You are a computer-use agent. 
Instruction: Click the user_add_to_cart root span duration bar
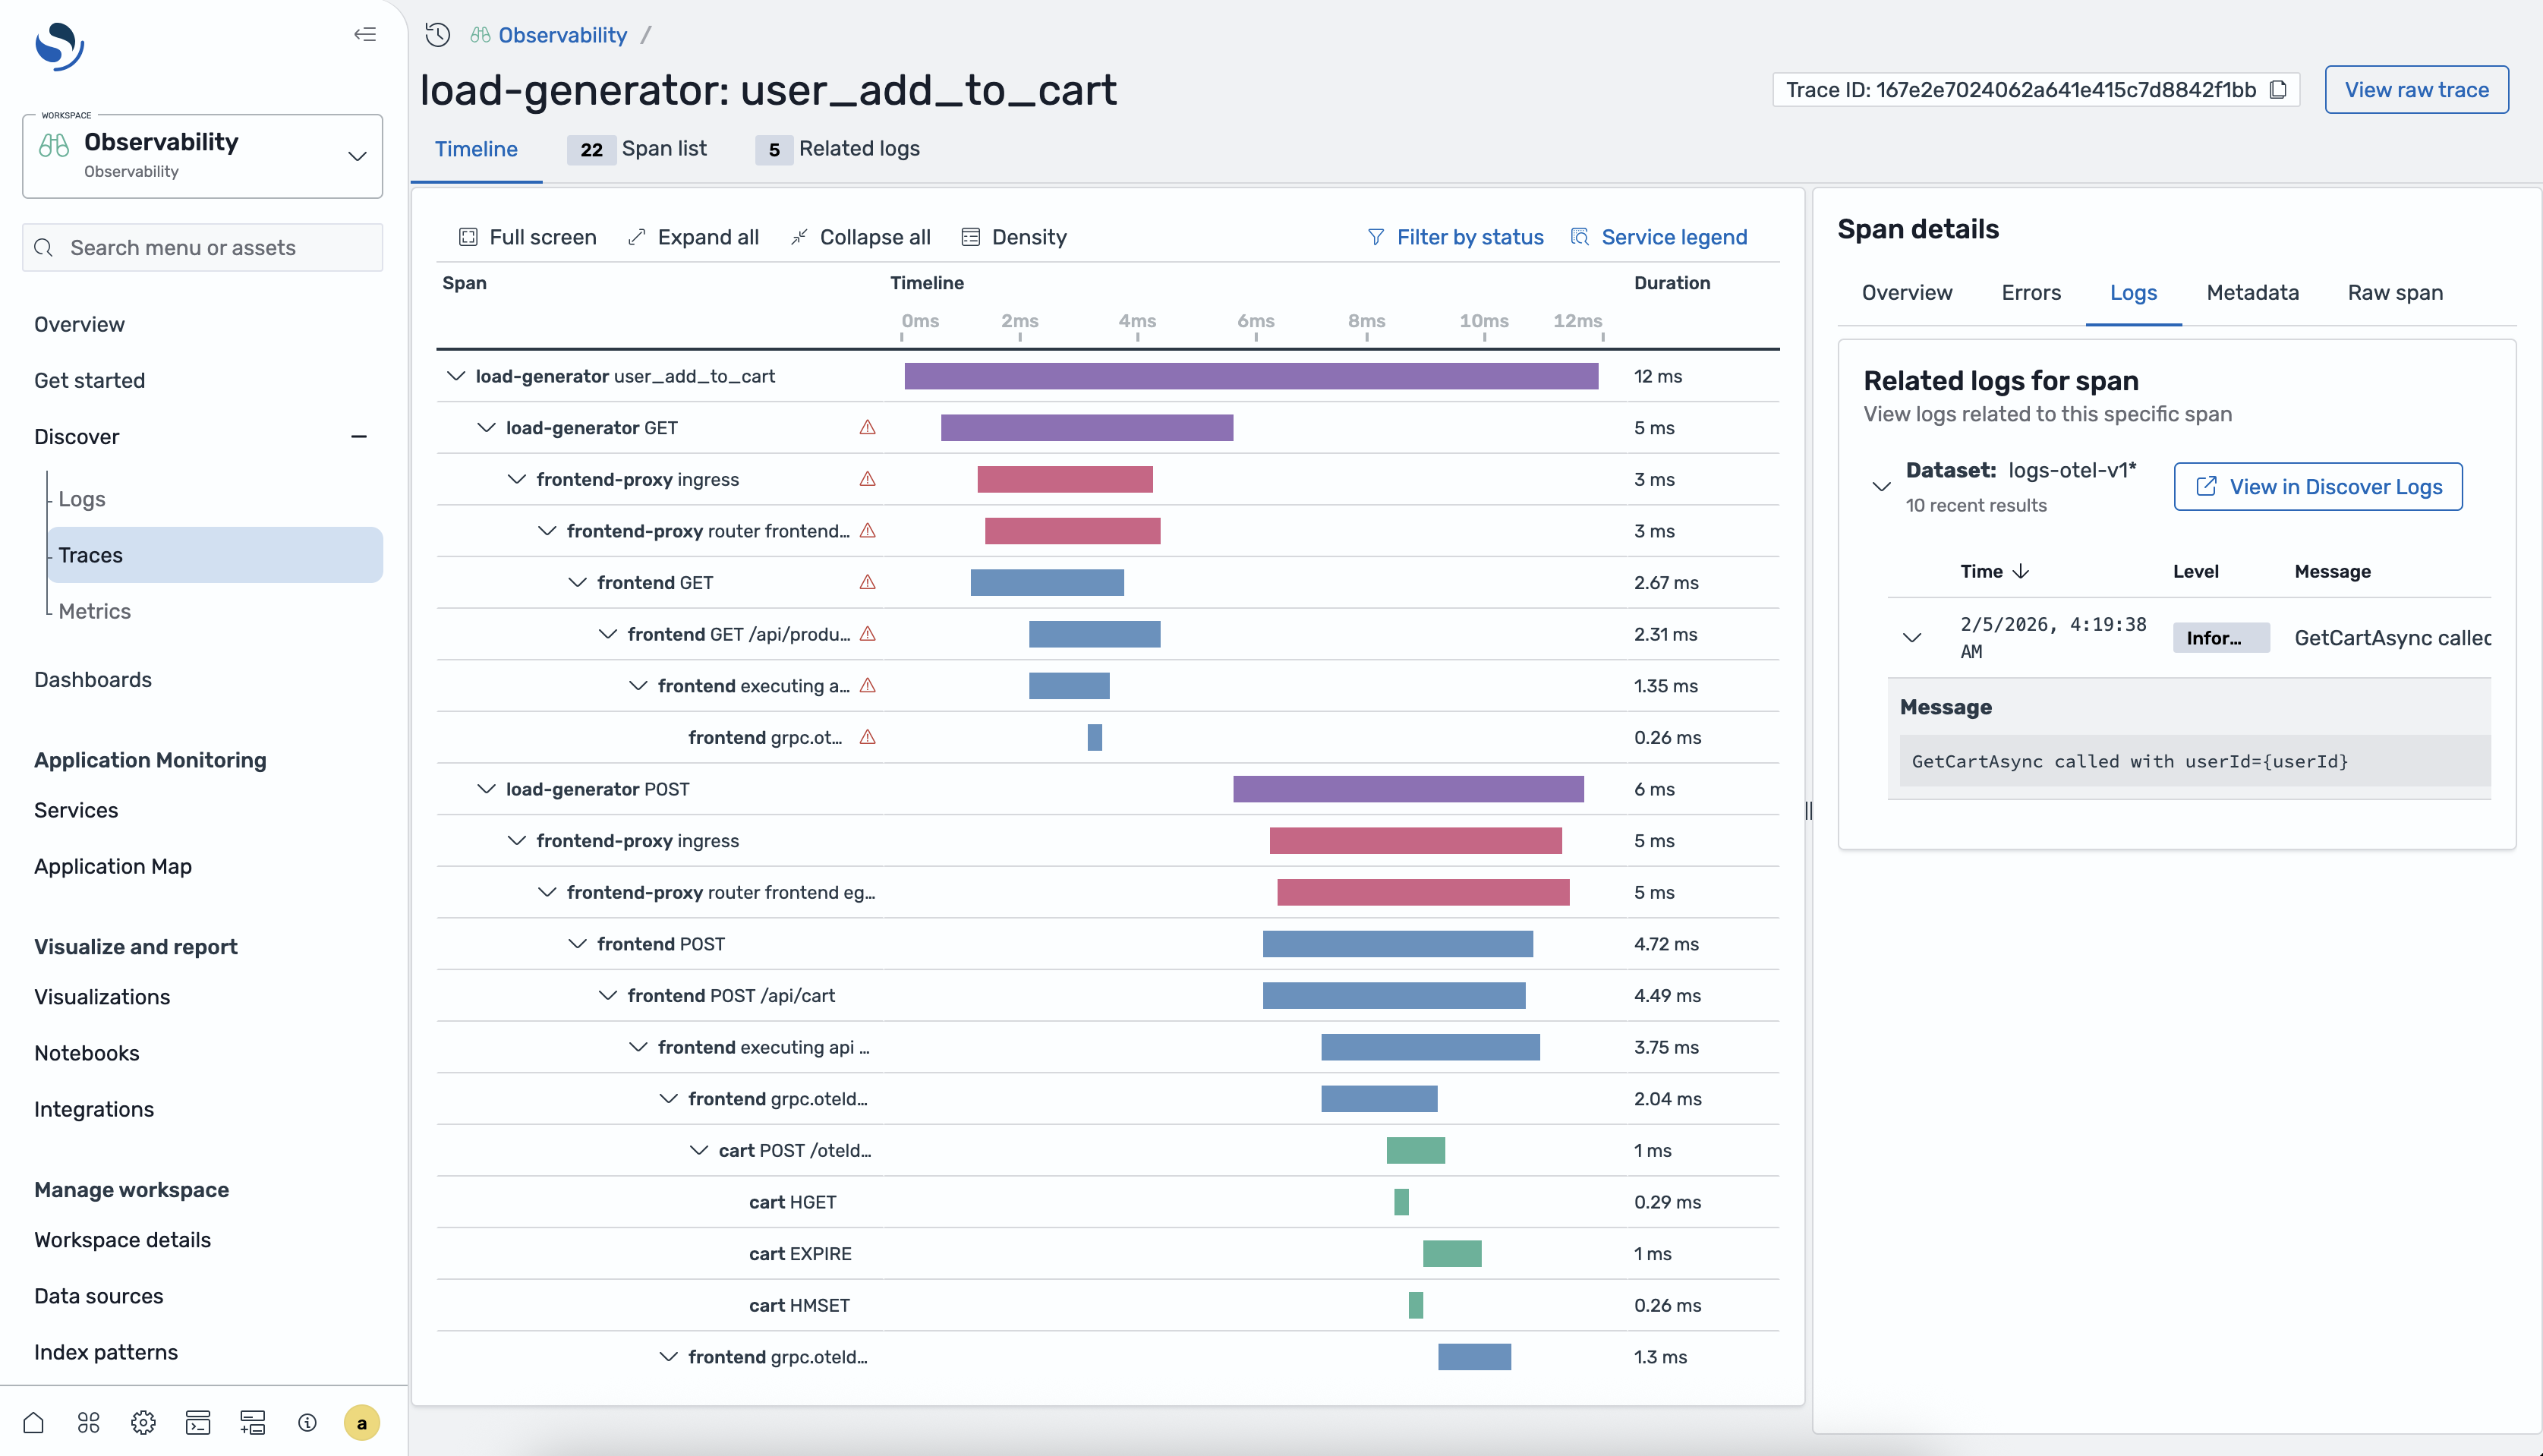tap(1249, 376)
